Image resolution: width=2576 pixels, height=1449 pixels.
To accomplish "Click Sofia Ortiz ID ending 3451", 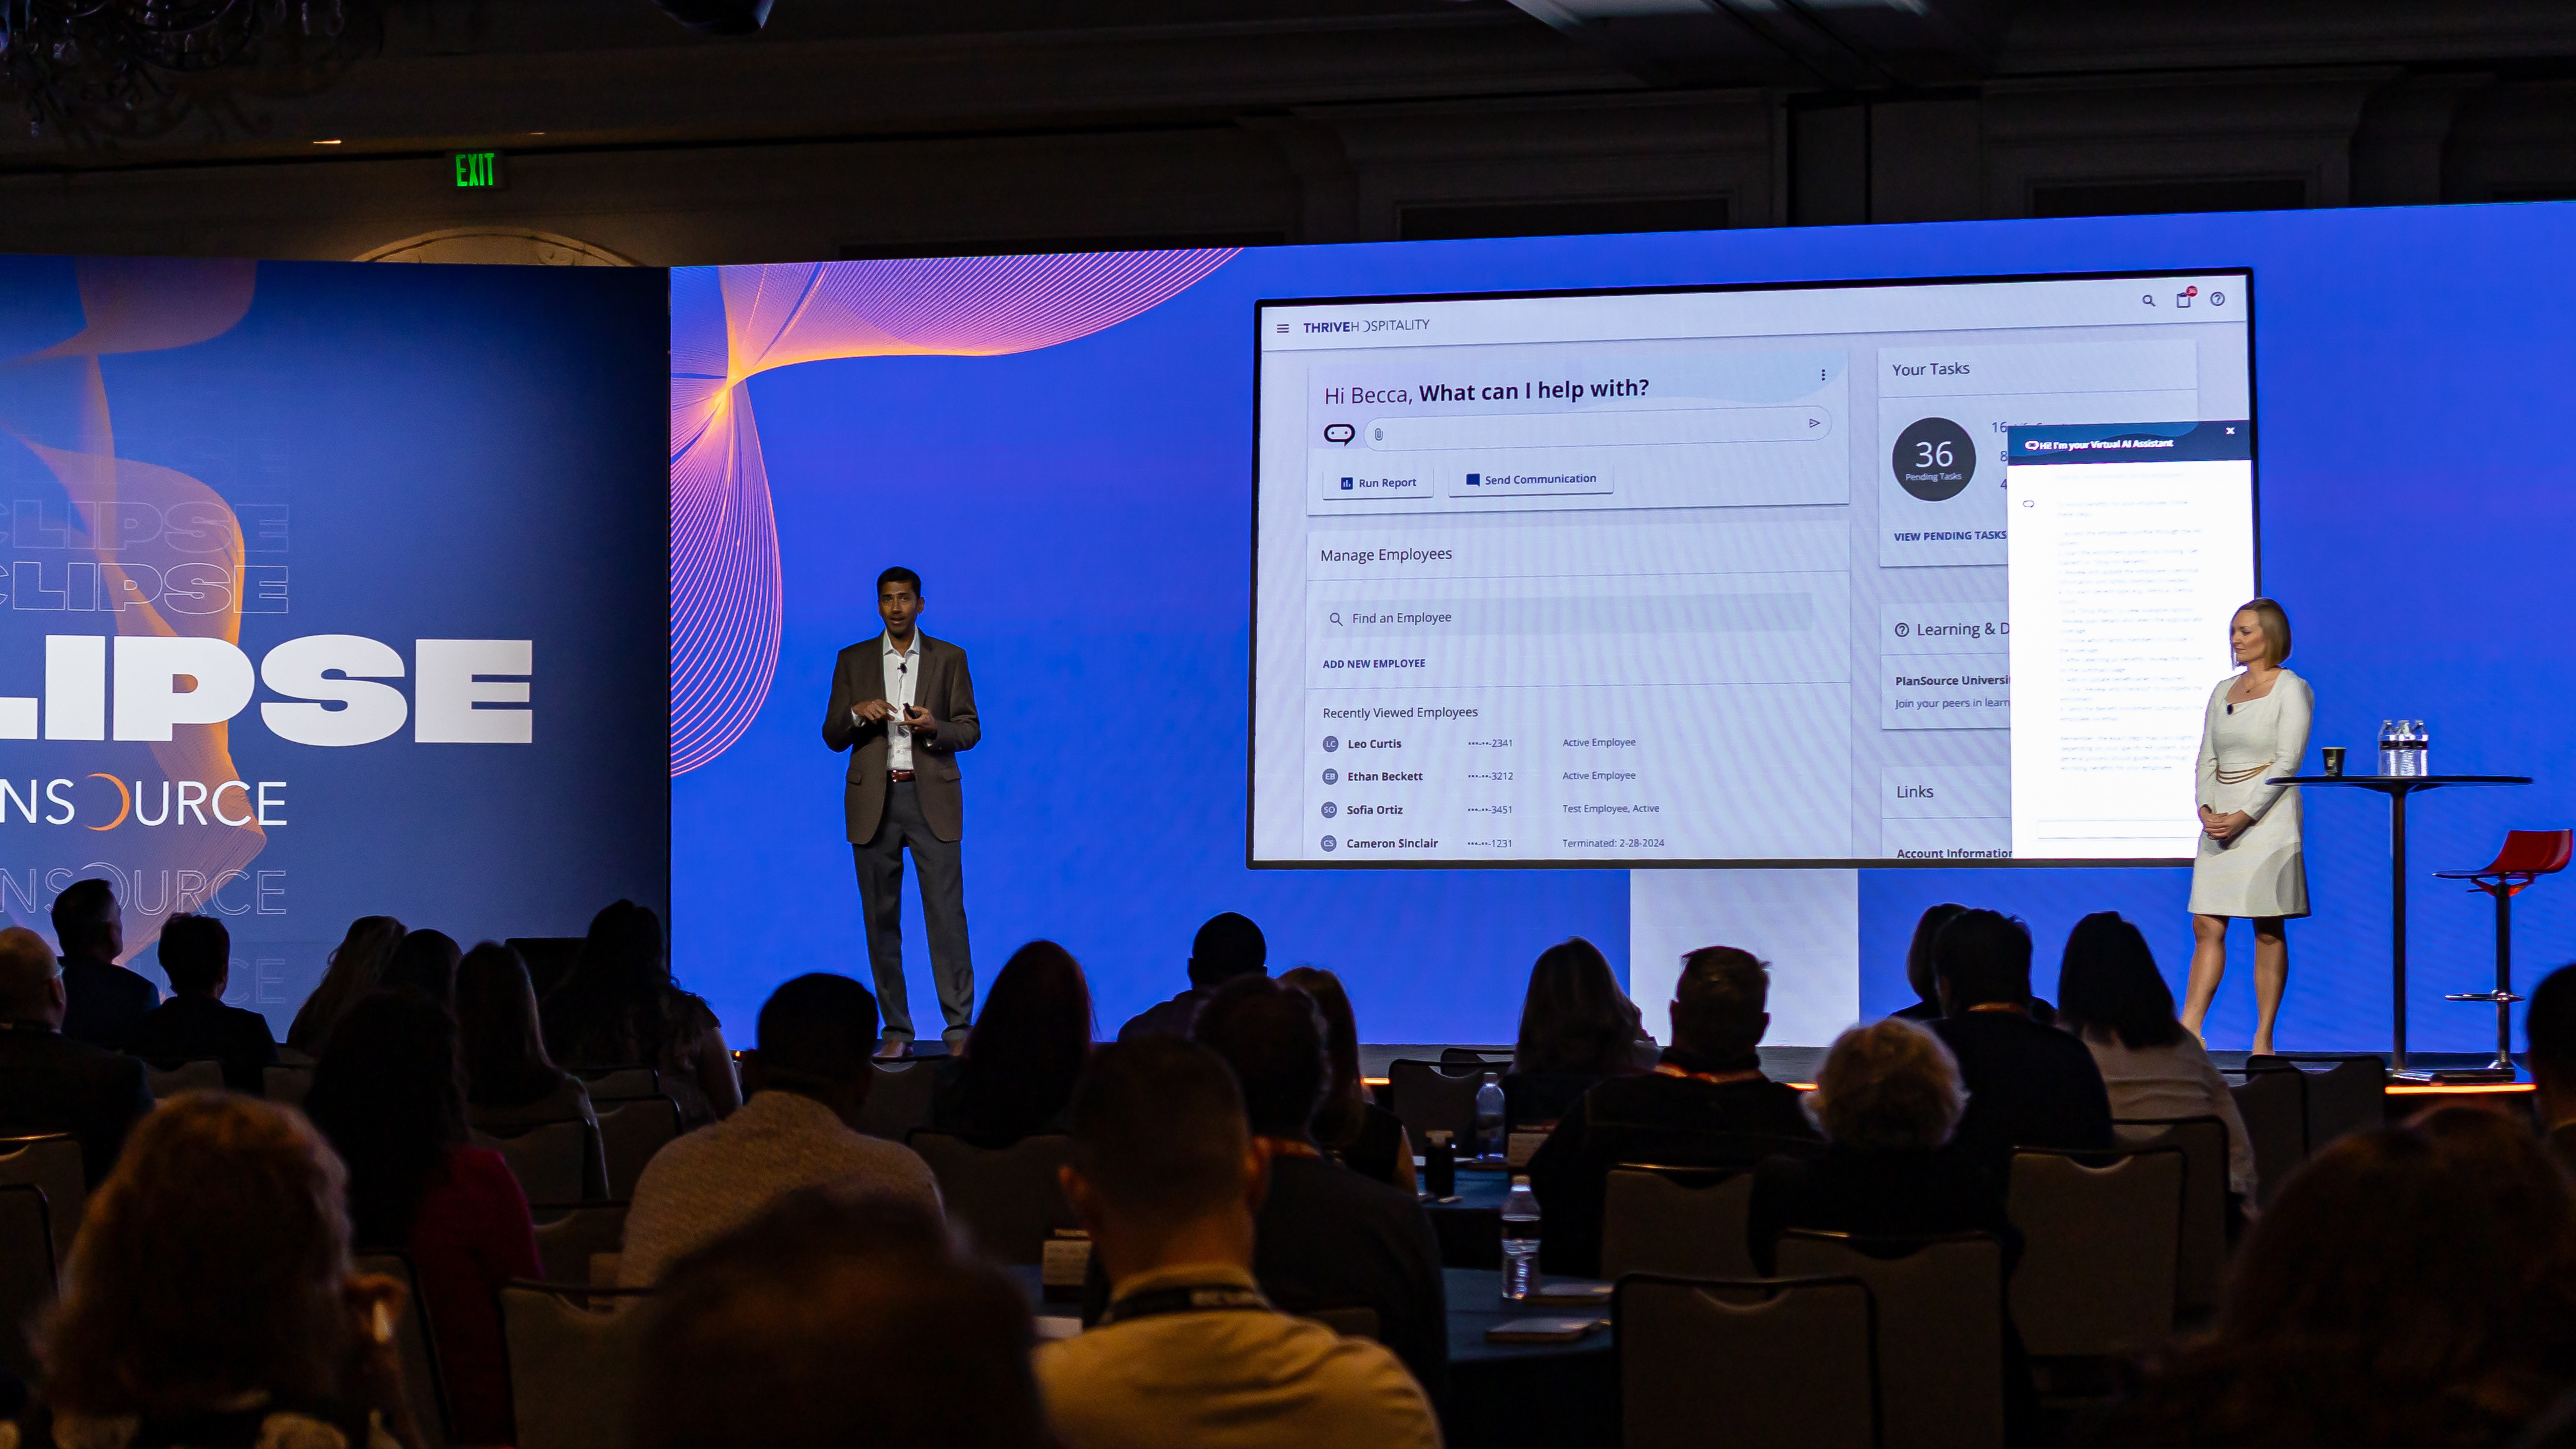I will click(1490, 810).
